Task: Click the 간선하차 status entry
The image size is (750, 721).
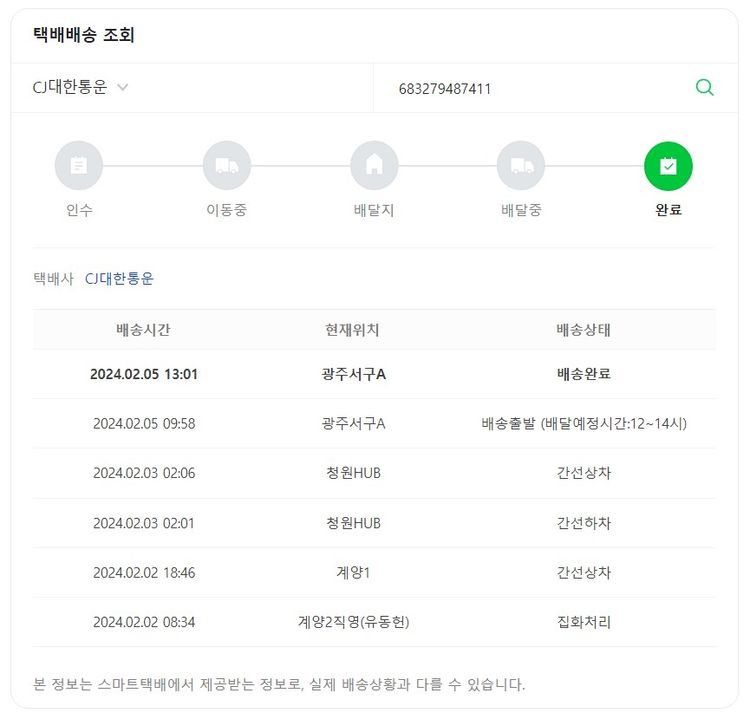Action: [x=583, y=523]
